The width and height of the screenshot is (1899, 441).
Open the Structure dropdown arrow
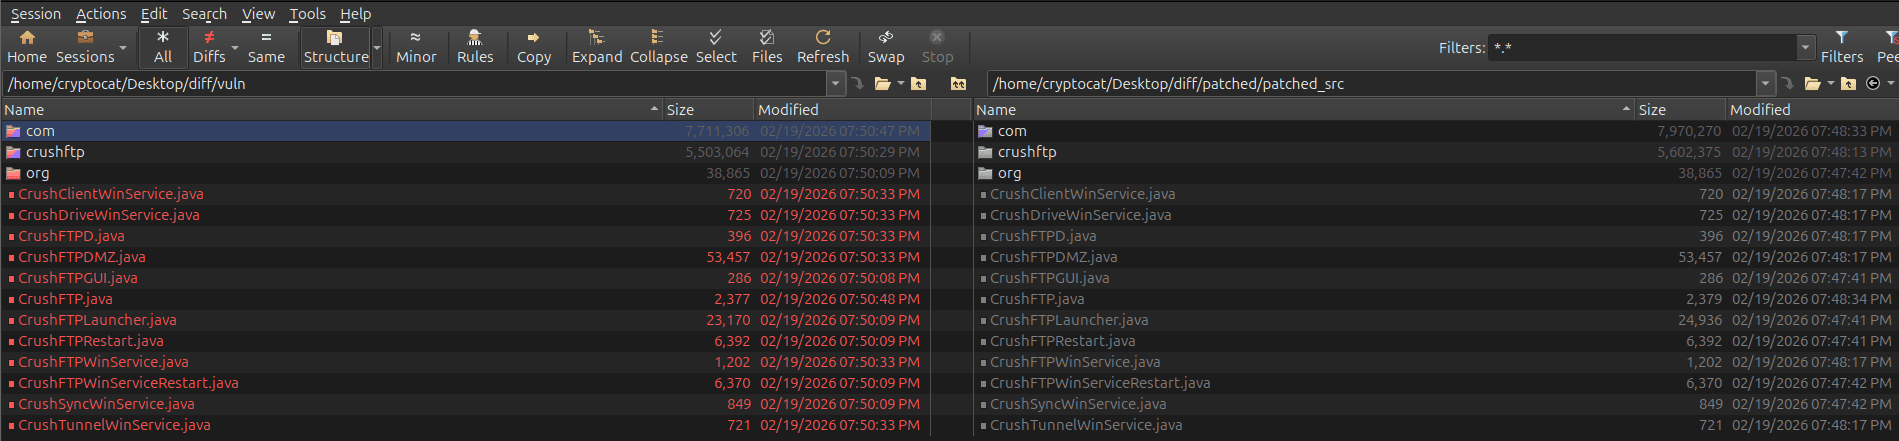[x=377, y=47]
